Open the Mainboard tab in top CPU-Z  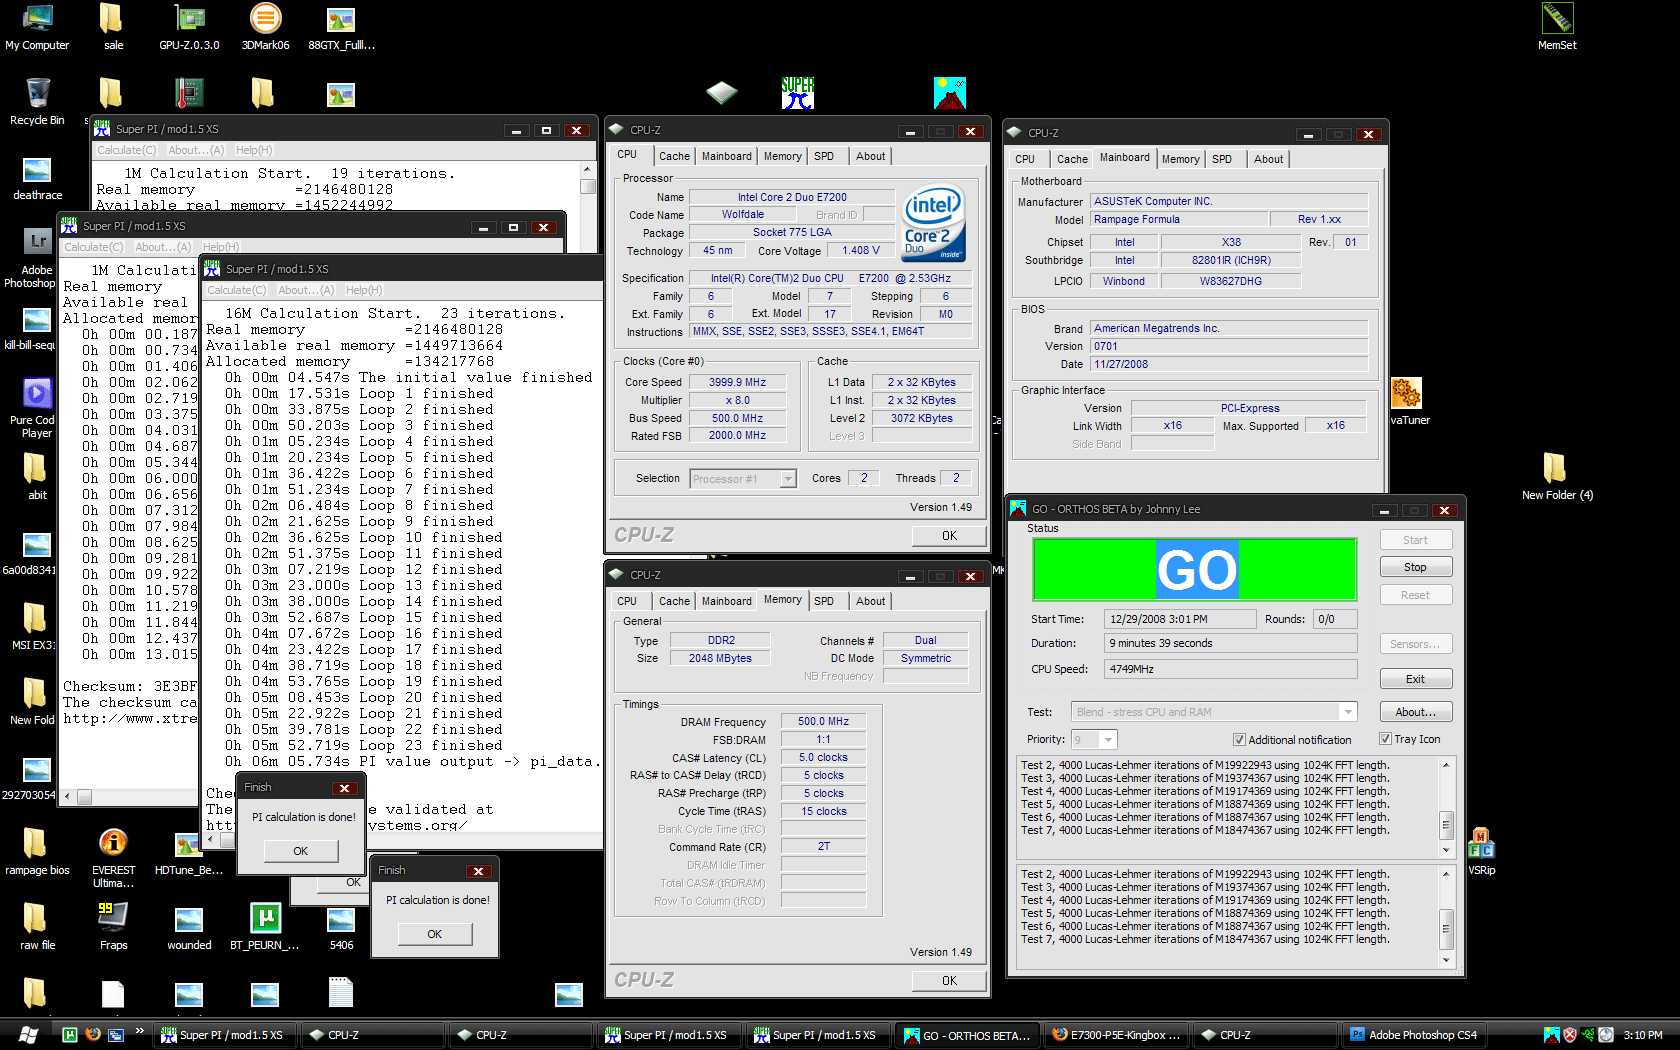click(726, 156)
